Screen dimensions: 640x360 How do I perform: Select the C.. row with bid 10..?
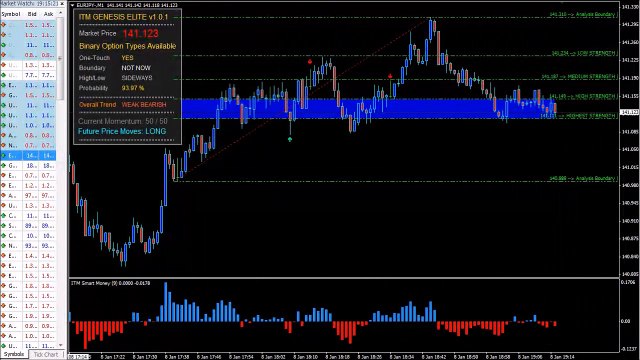tap(28, 236)
